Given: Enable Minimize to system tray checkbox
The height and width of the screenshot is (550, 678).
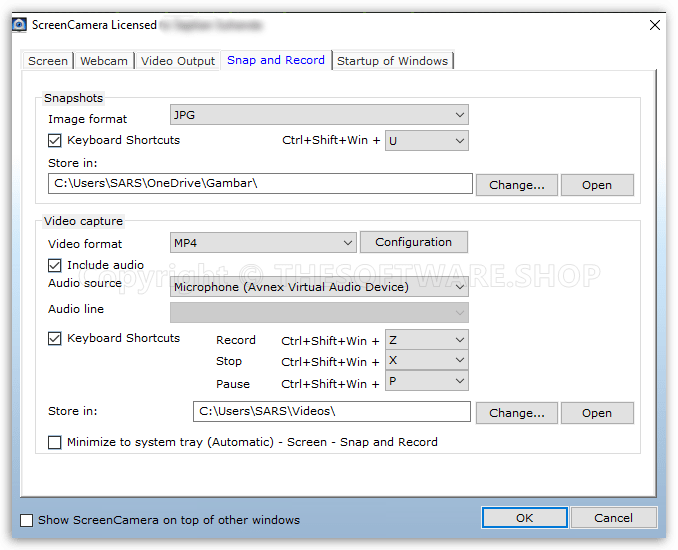Looking at the screenshot, I should pos(54,442).
